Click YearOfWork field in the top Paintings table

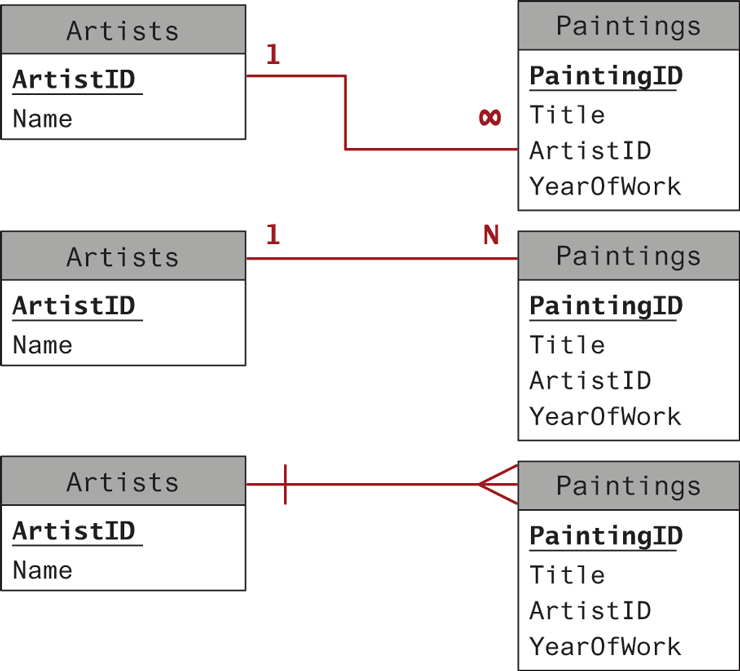pyautogui.click(x=605, y=186)
